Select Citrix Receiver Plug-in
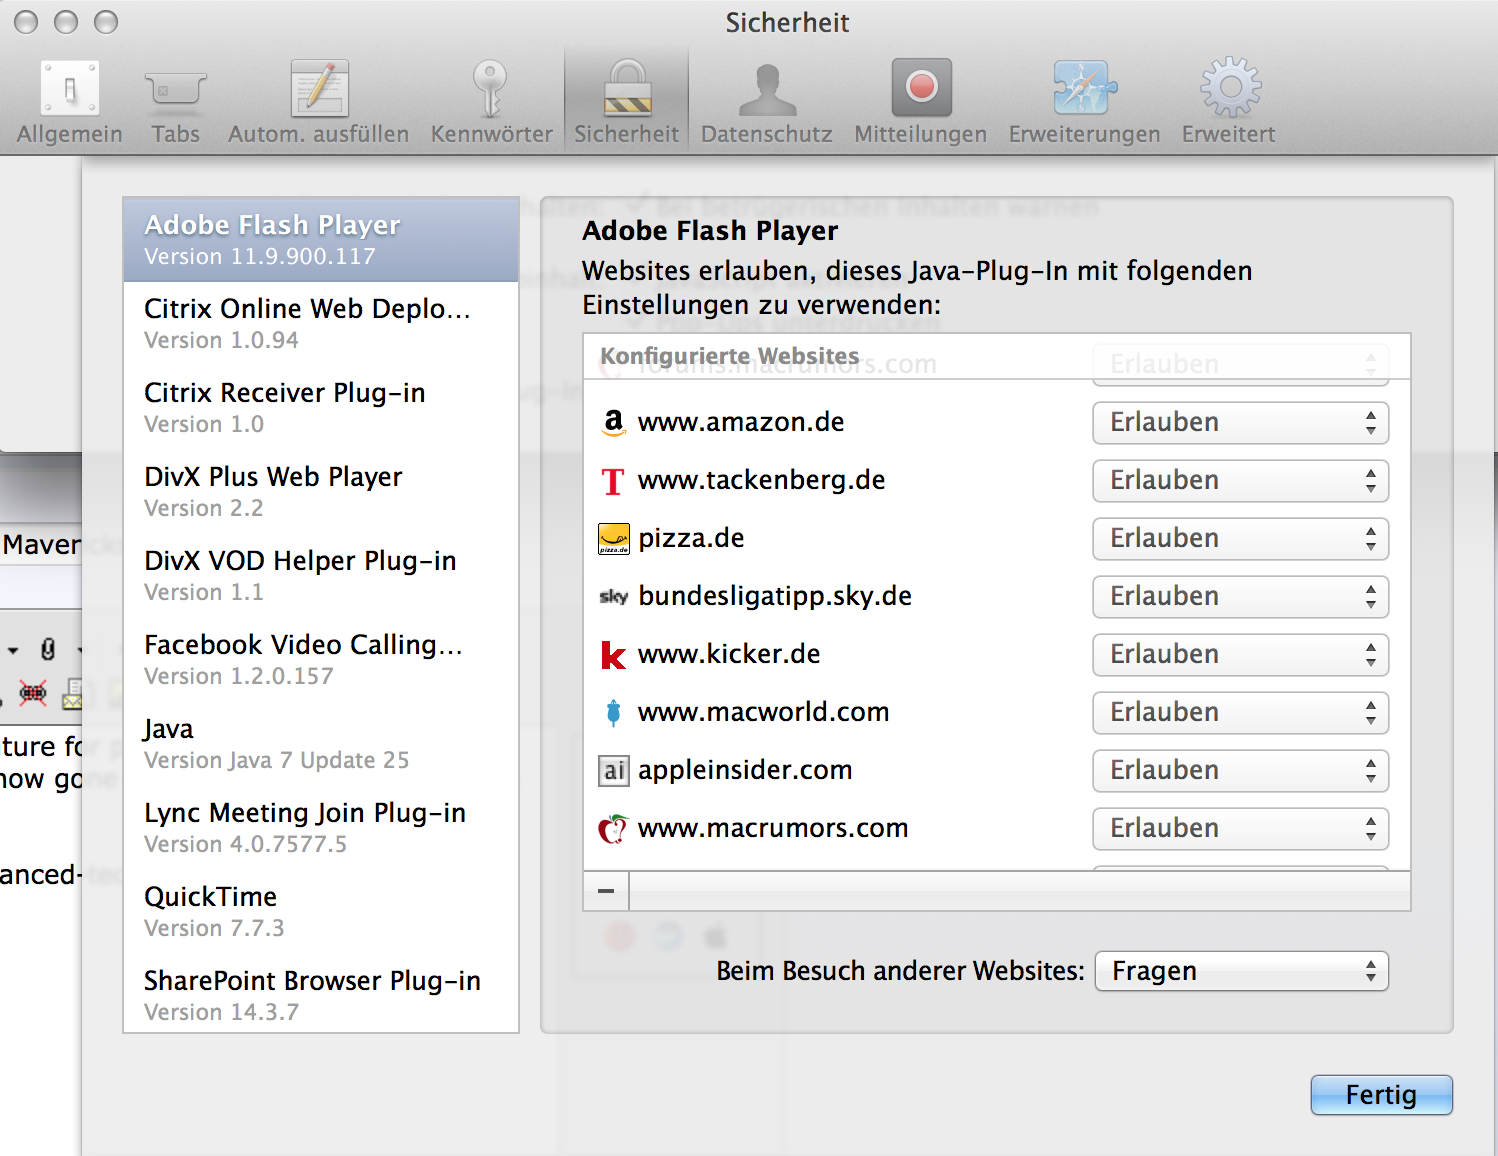The image size is (1498, 1156). tap(321, 408)
